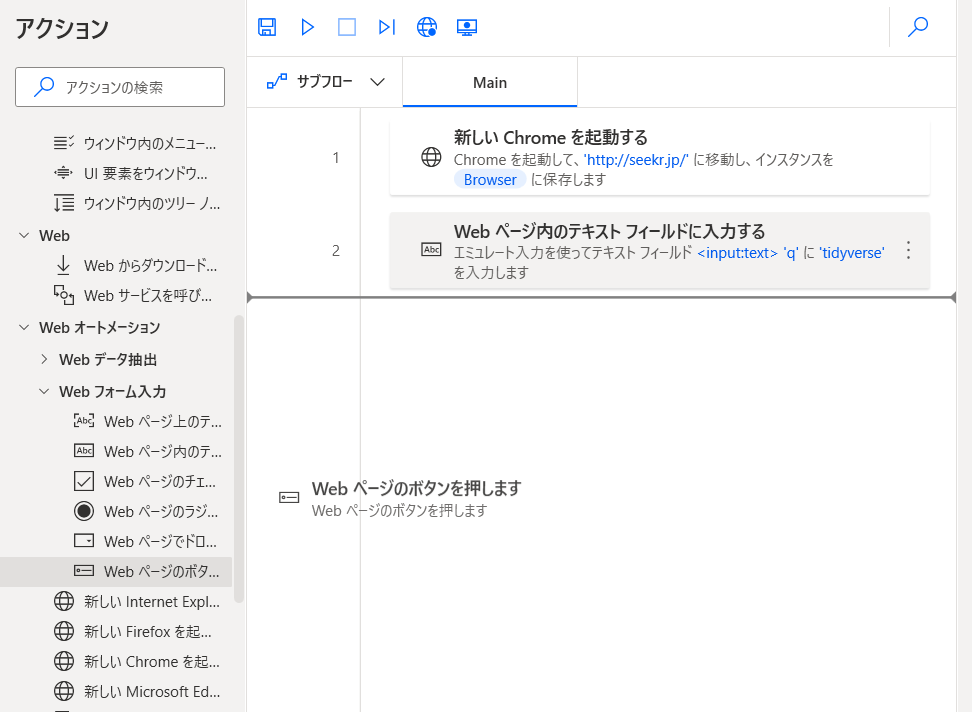Select the Web ページのボタ… action in list
Image resolution: width=972 pixels, height=712 pixels.
[x=116, y=571]
